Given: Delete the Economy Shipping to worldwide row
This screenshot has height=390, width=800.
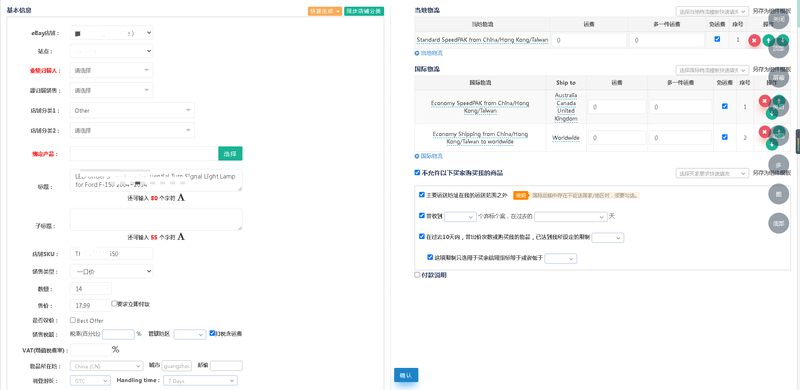Looking at the screenshot, I should pyautogui.click(x=764, y=132).
